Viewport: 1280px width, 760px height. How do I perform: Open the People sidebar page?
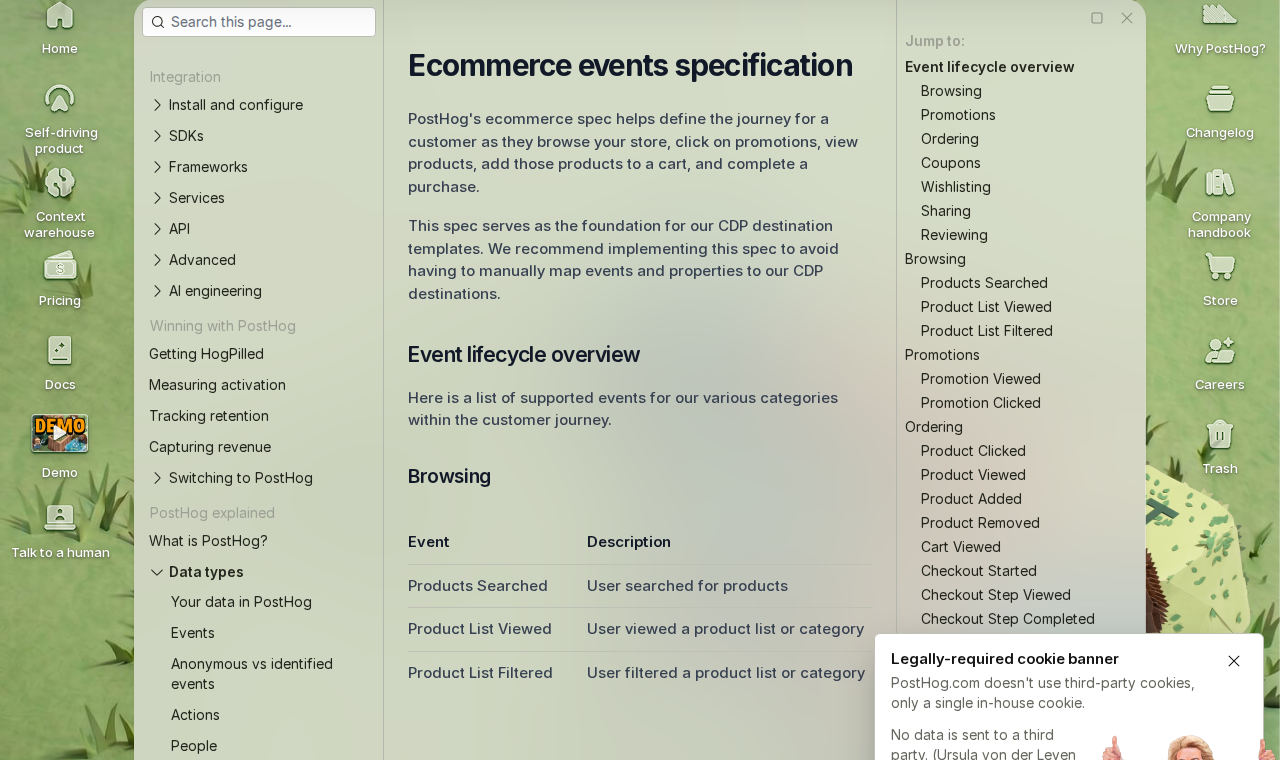coord(194,746)
